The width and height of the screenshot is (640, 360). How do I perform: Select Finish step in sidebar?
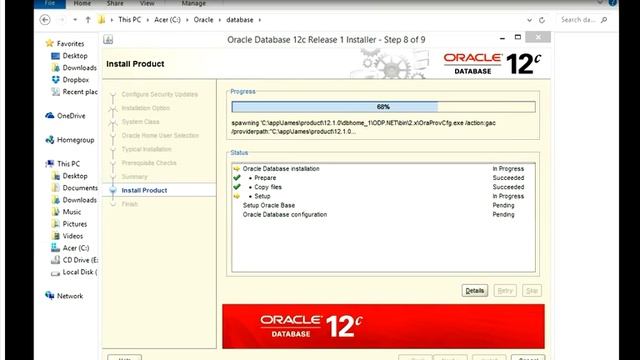coord(130,204)
